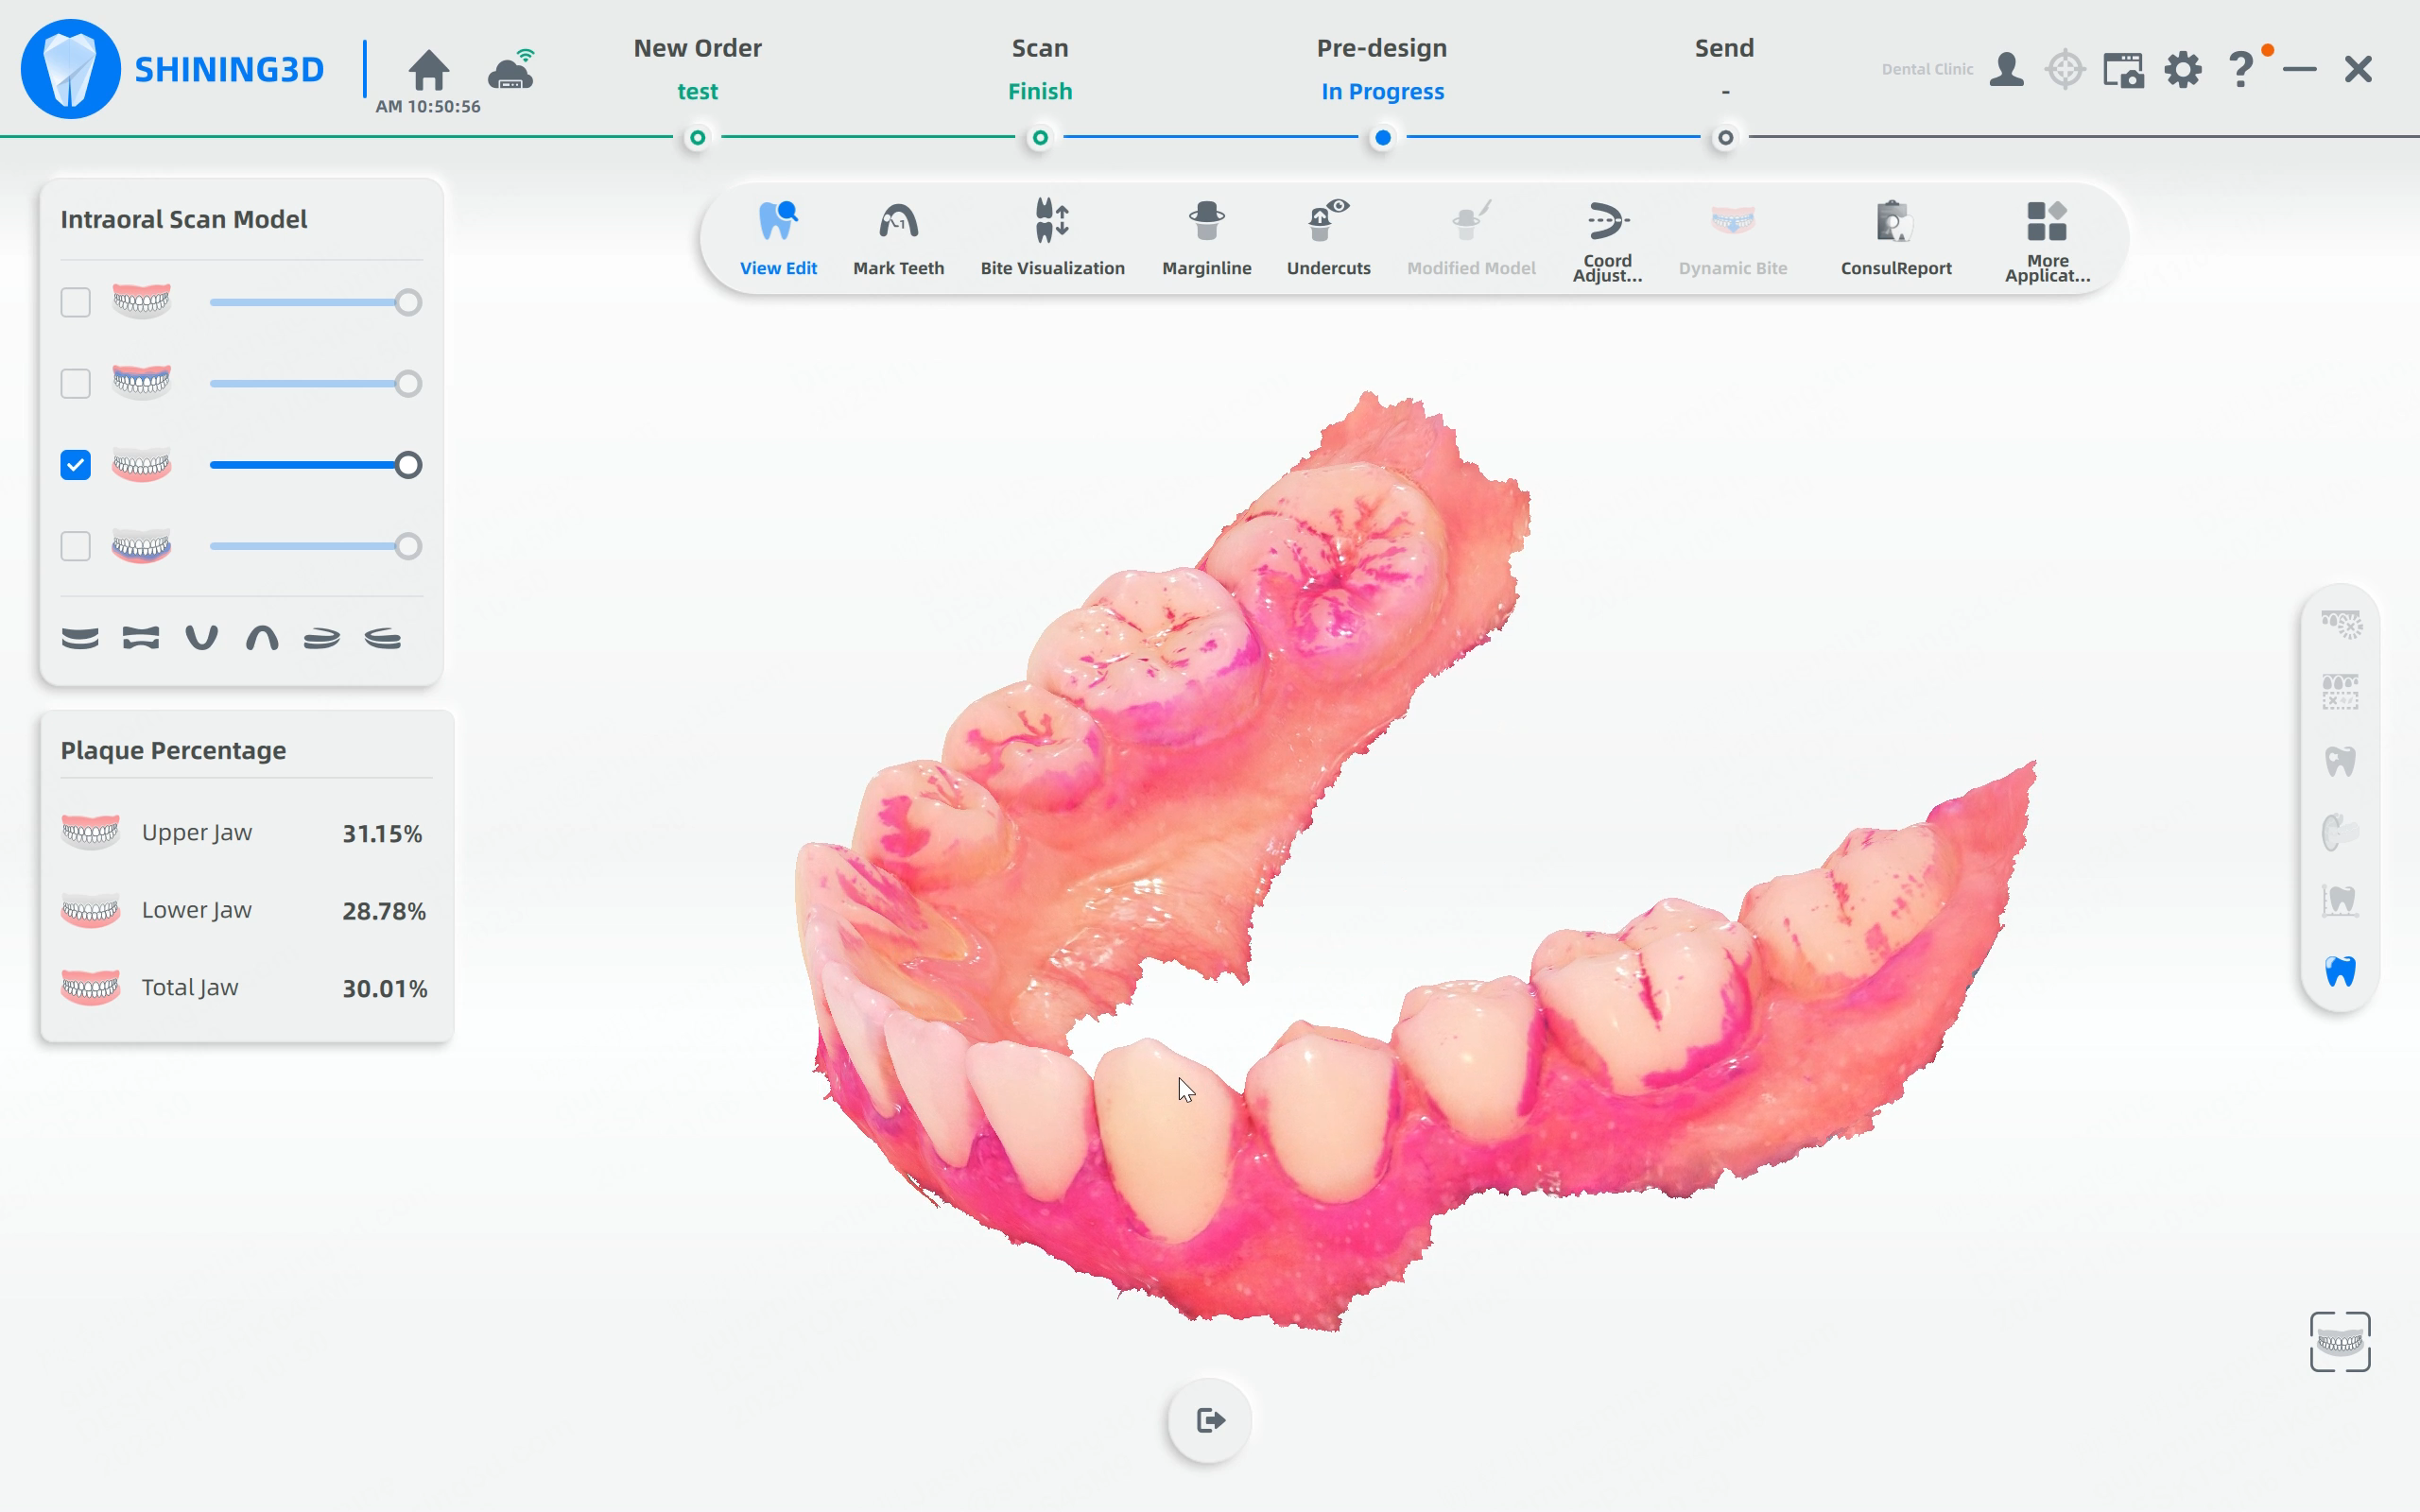Click the exit arrow button below model
The height and width of the screenshot is (1512, 2420).
(x=1210, y=1420)
